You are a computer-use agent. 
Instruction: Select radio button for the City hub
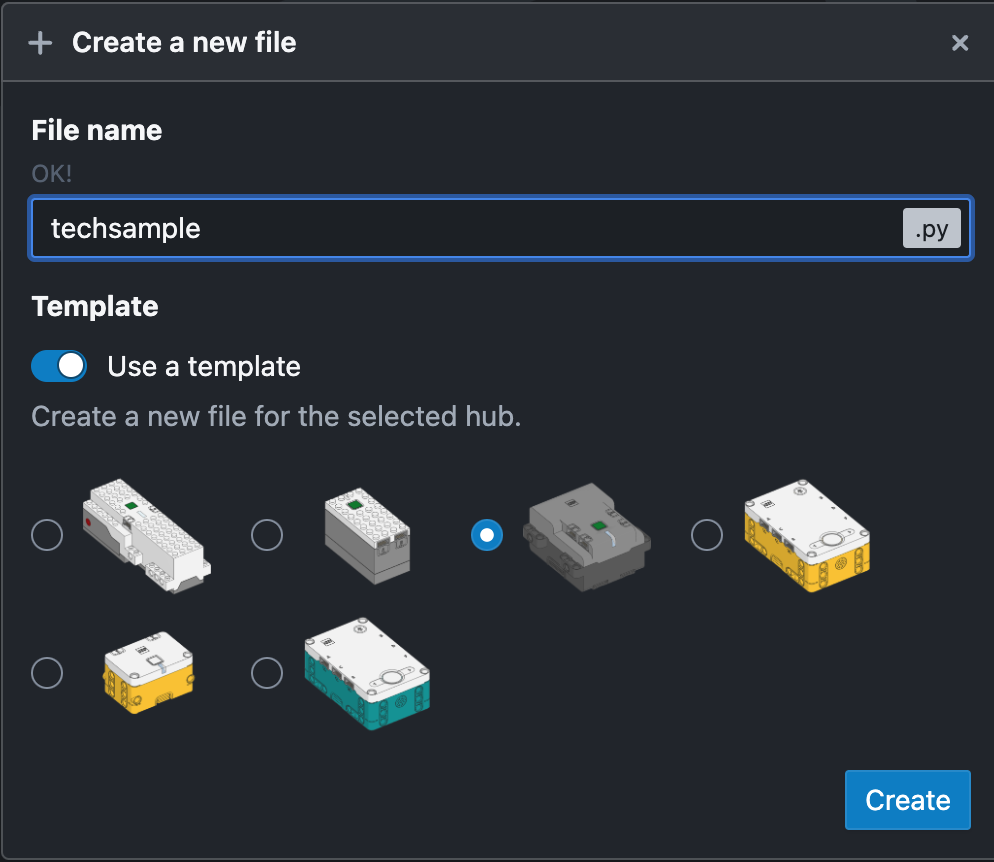point(267,535)
